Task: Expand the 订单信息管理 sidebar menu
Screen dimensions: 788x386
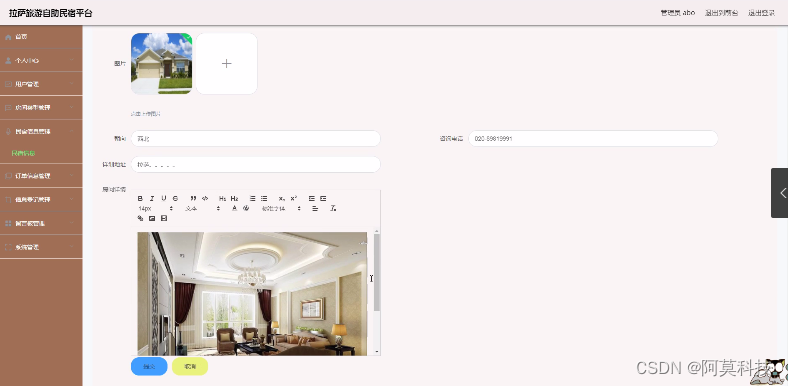Action: 41,176
